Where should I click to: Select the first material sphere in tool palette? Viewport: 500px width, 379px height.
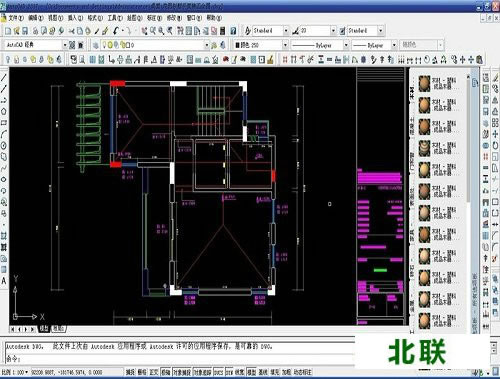(x=425, y=83)
